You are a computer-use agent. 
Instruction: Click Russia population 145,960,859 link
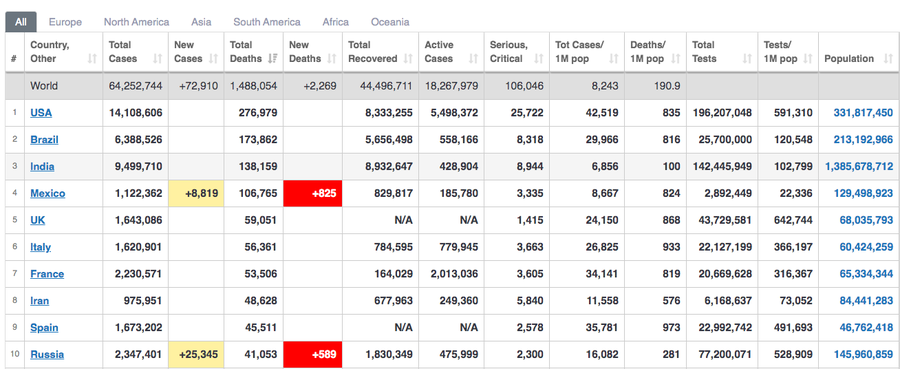pyautogui.click(x=863, y=355)
